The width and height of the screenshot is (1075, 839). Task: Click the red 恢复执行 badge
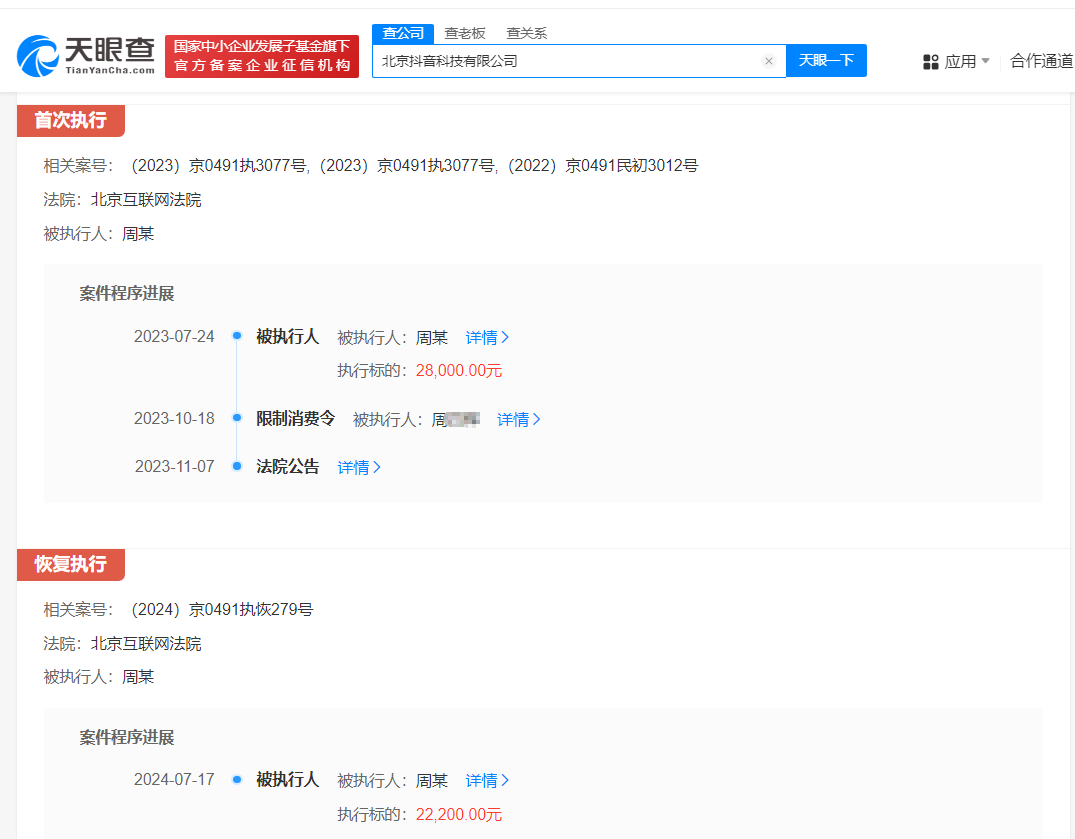tap(71, 565)
